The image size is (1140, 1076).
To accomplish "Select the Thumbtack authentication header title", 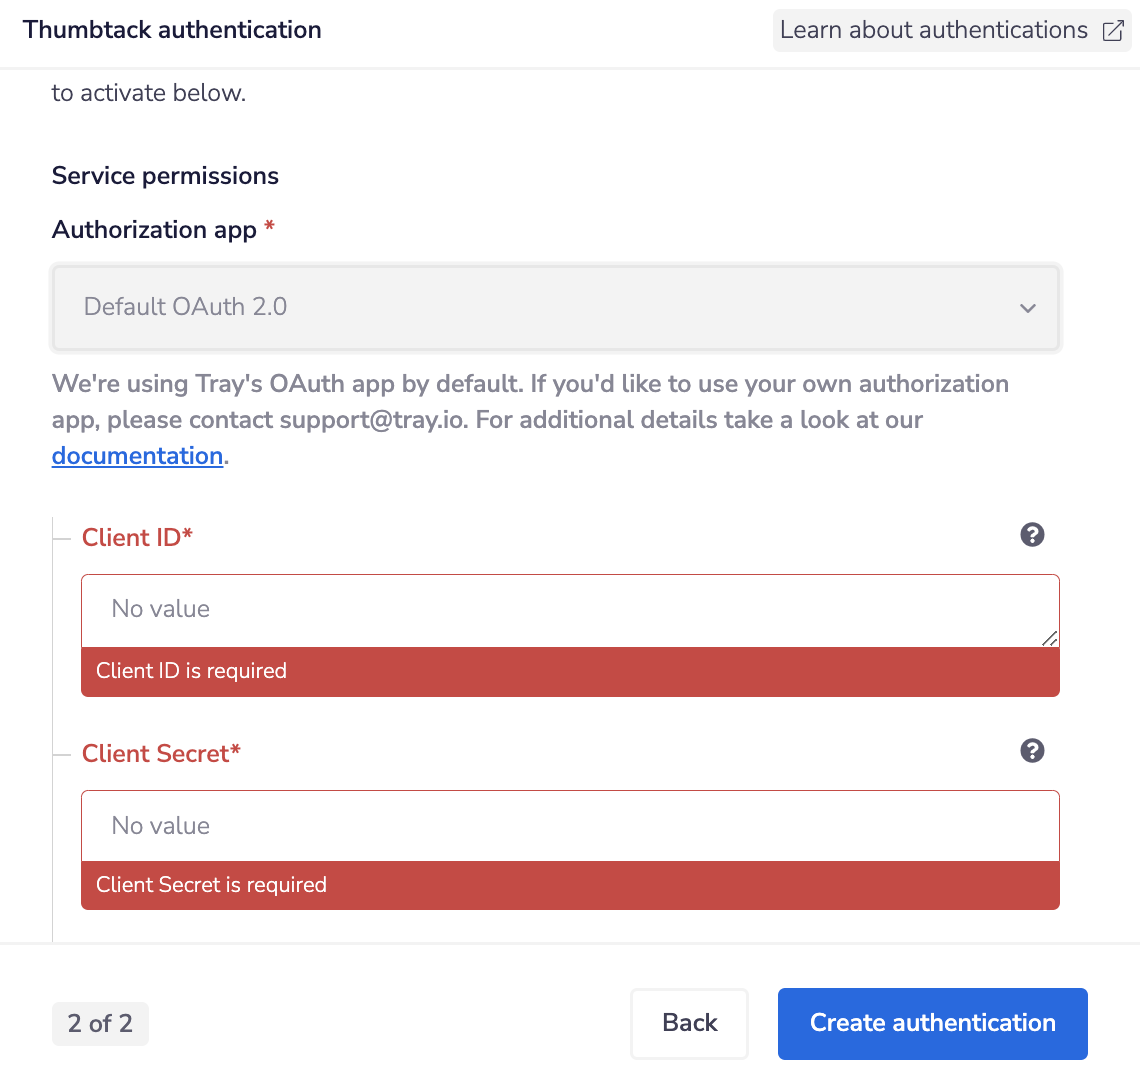I will (171, 30).
